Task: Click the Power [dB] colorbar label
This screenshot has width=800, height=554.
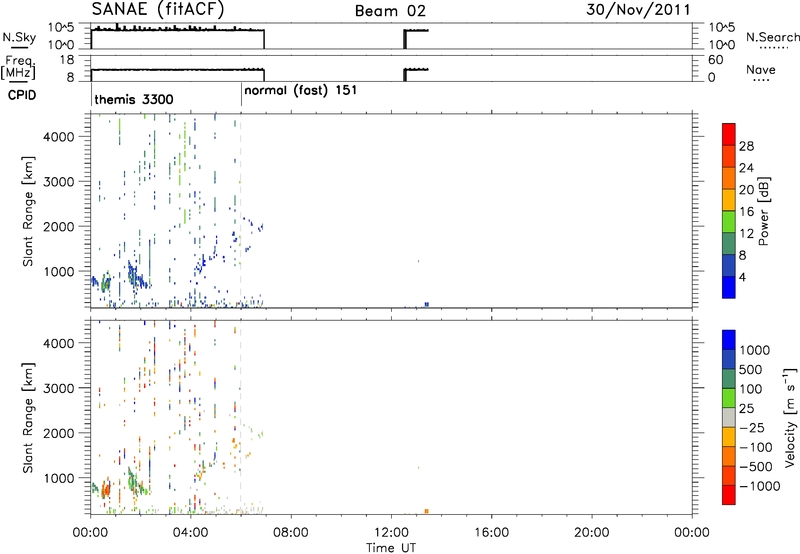Action: coord(763,211)
